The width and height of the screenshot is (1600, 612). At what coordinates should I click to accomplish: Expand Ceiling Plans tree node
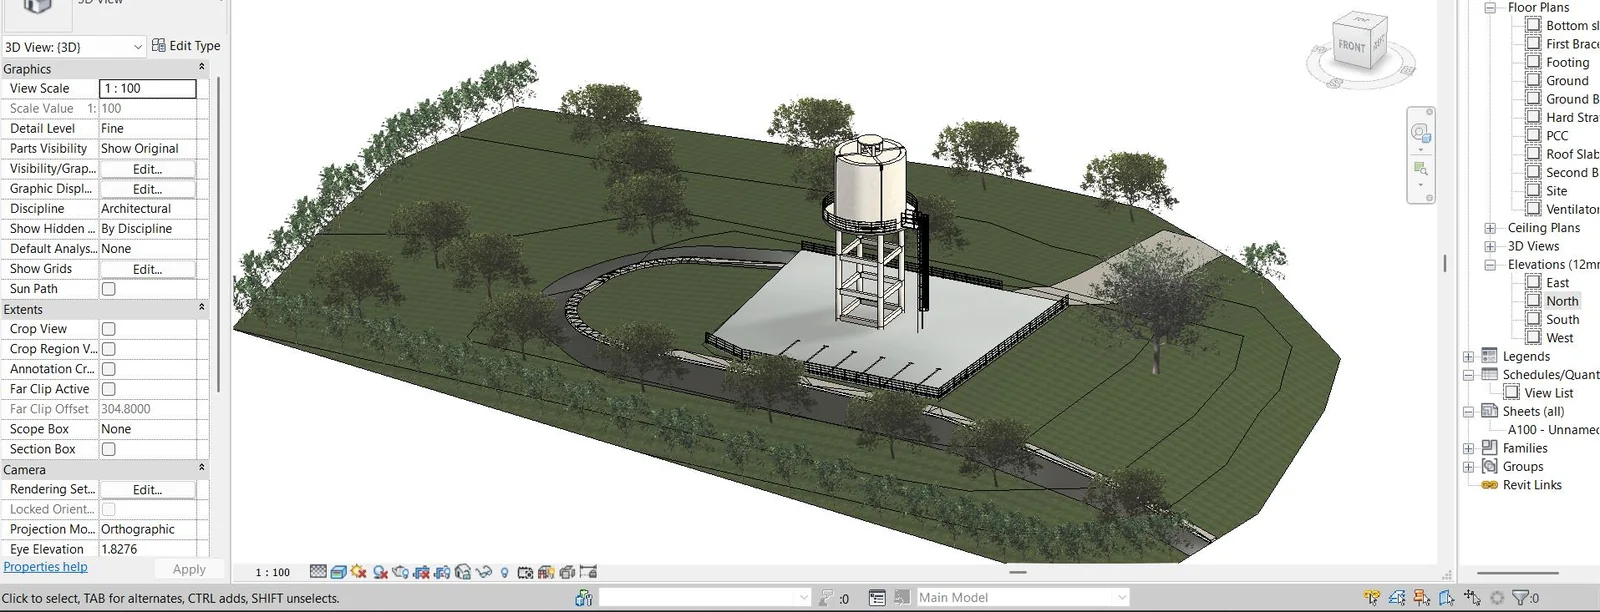click(x=1490, y=228)
